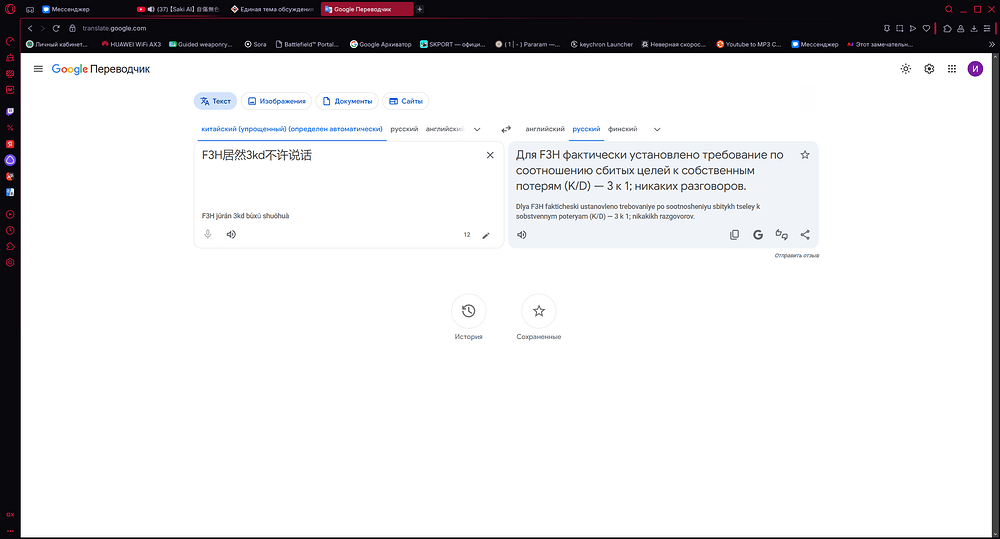The height and width of the screenshot is (539, 1000).
Task: Switch to the Единая тема обсуждения tab
Action: point(272,10)
